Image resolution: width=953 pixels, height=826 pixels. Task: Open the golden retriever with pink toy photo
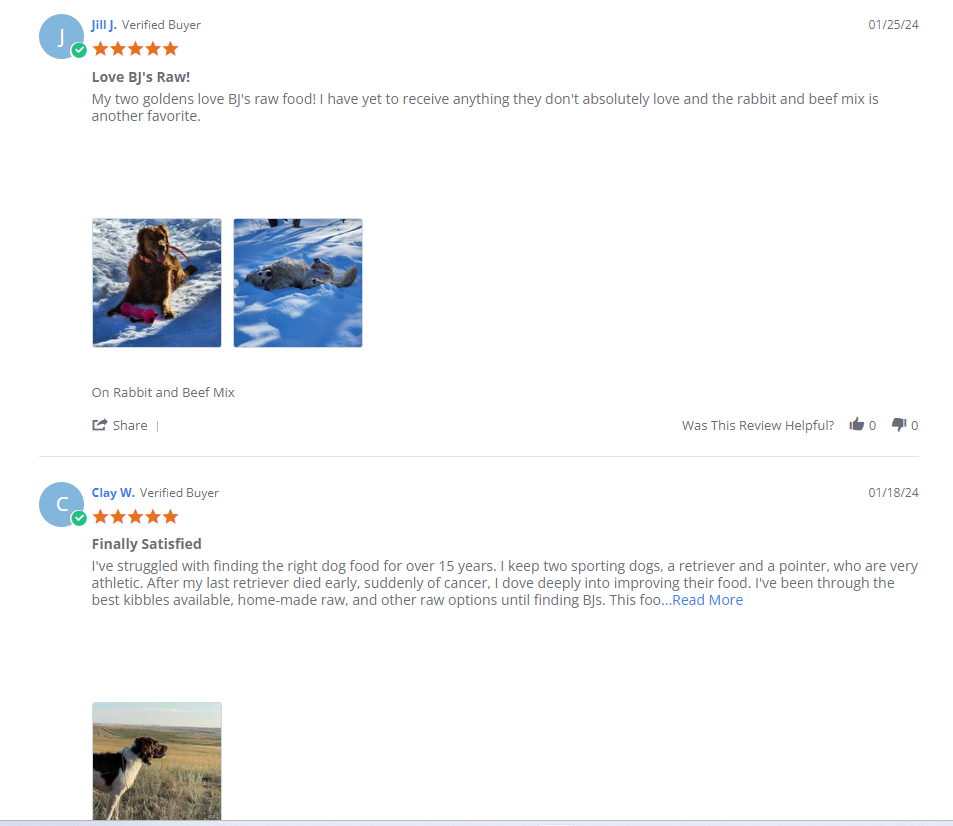tap(157, 283)
